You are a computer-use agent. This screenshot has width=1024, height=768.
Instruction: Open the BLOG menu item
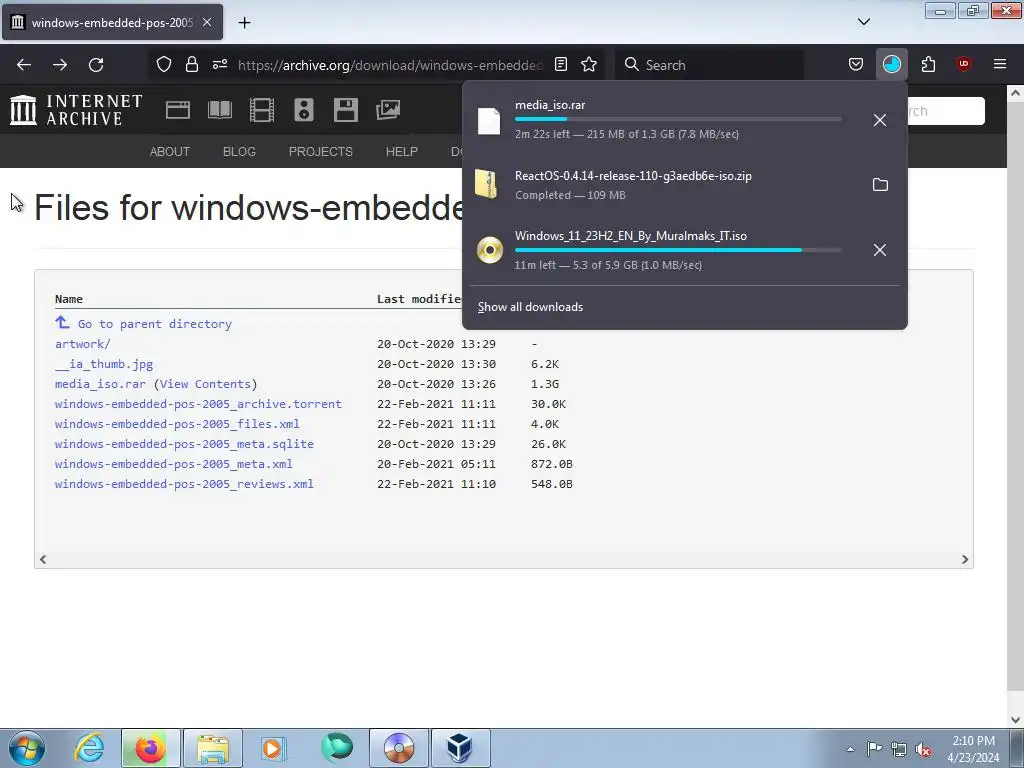click(239, 152)
